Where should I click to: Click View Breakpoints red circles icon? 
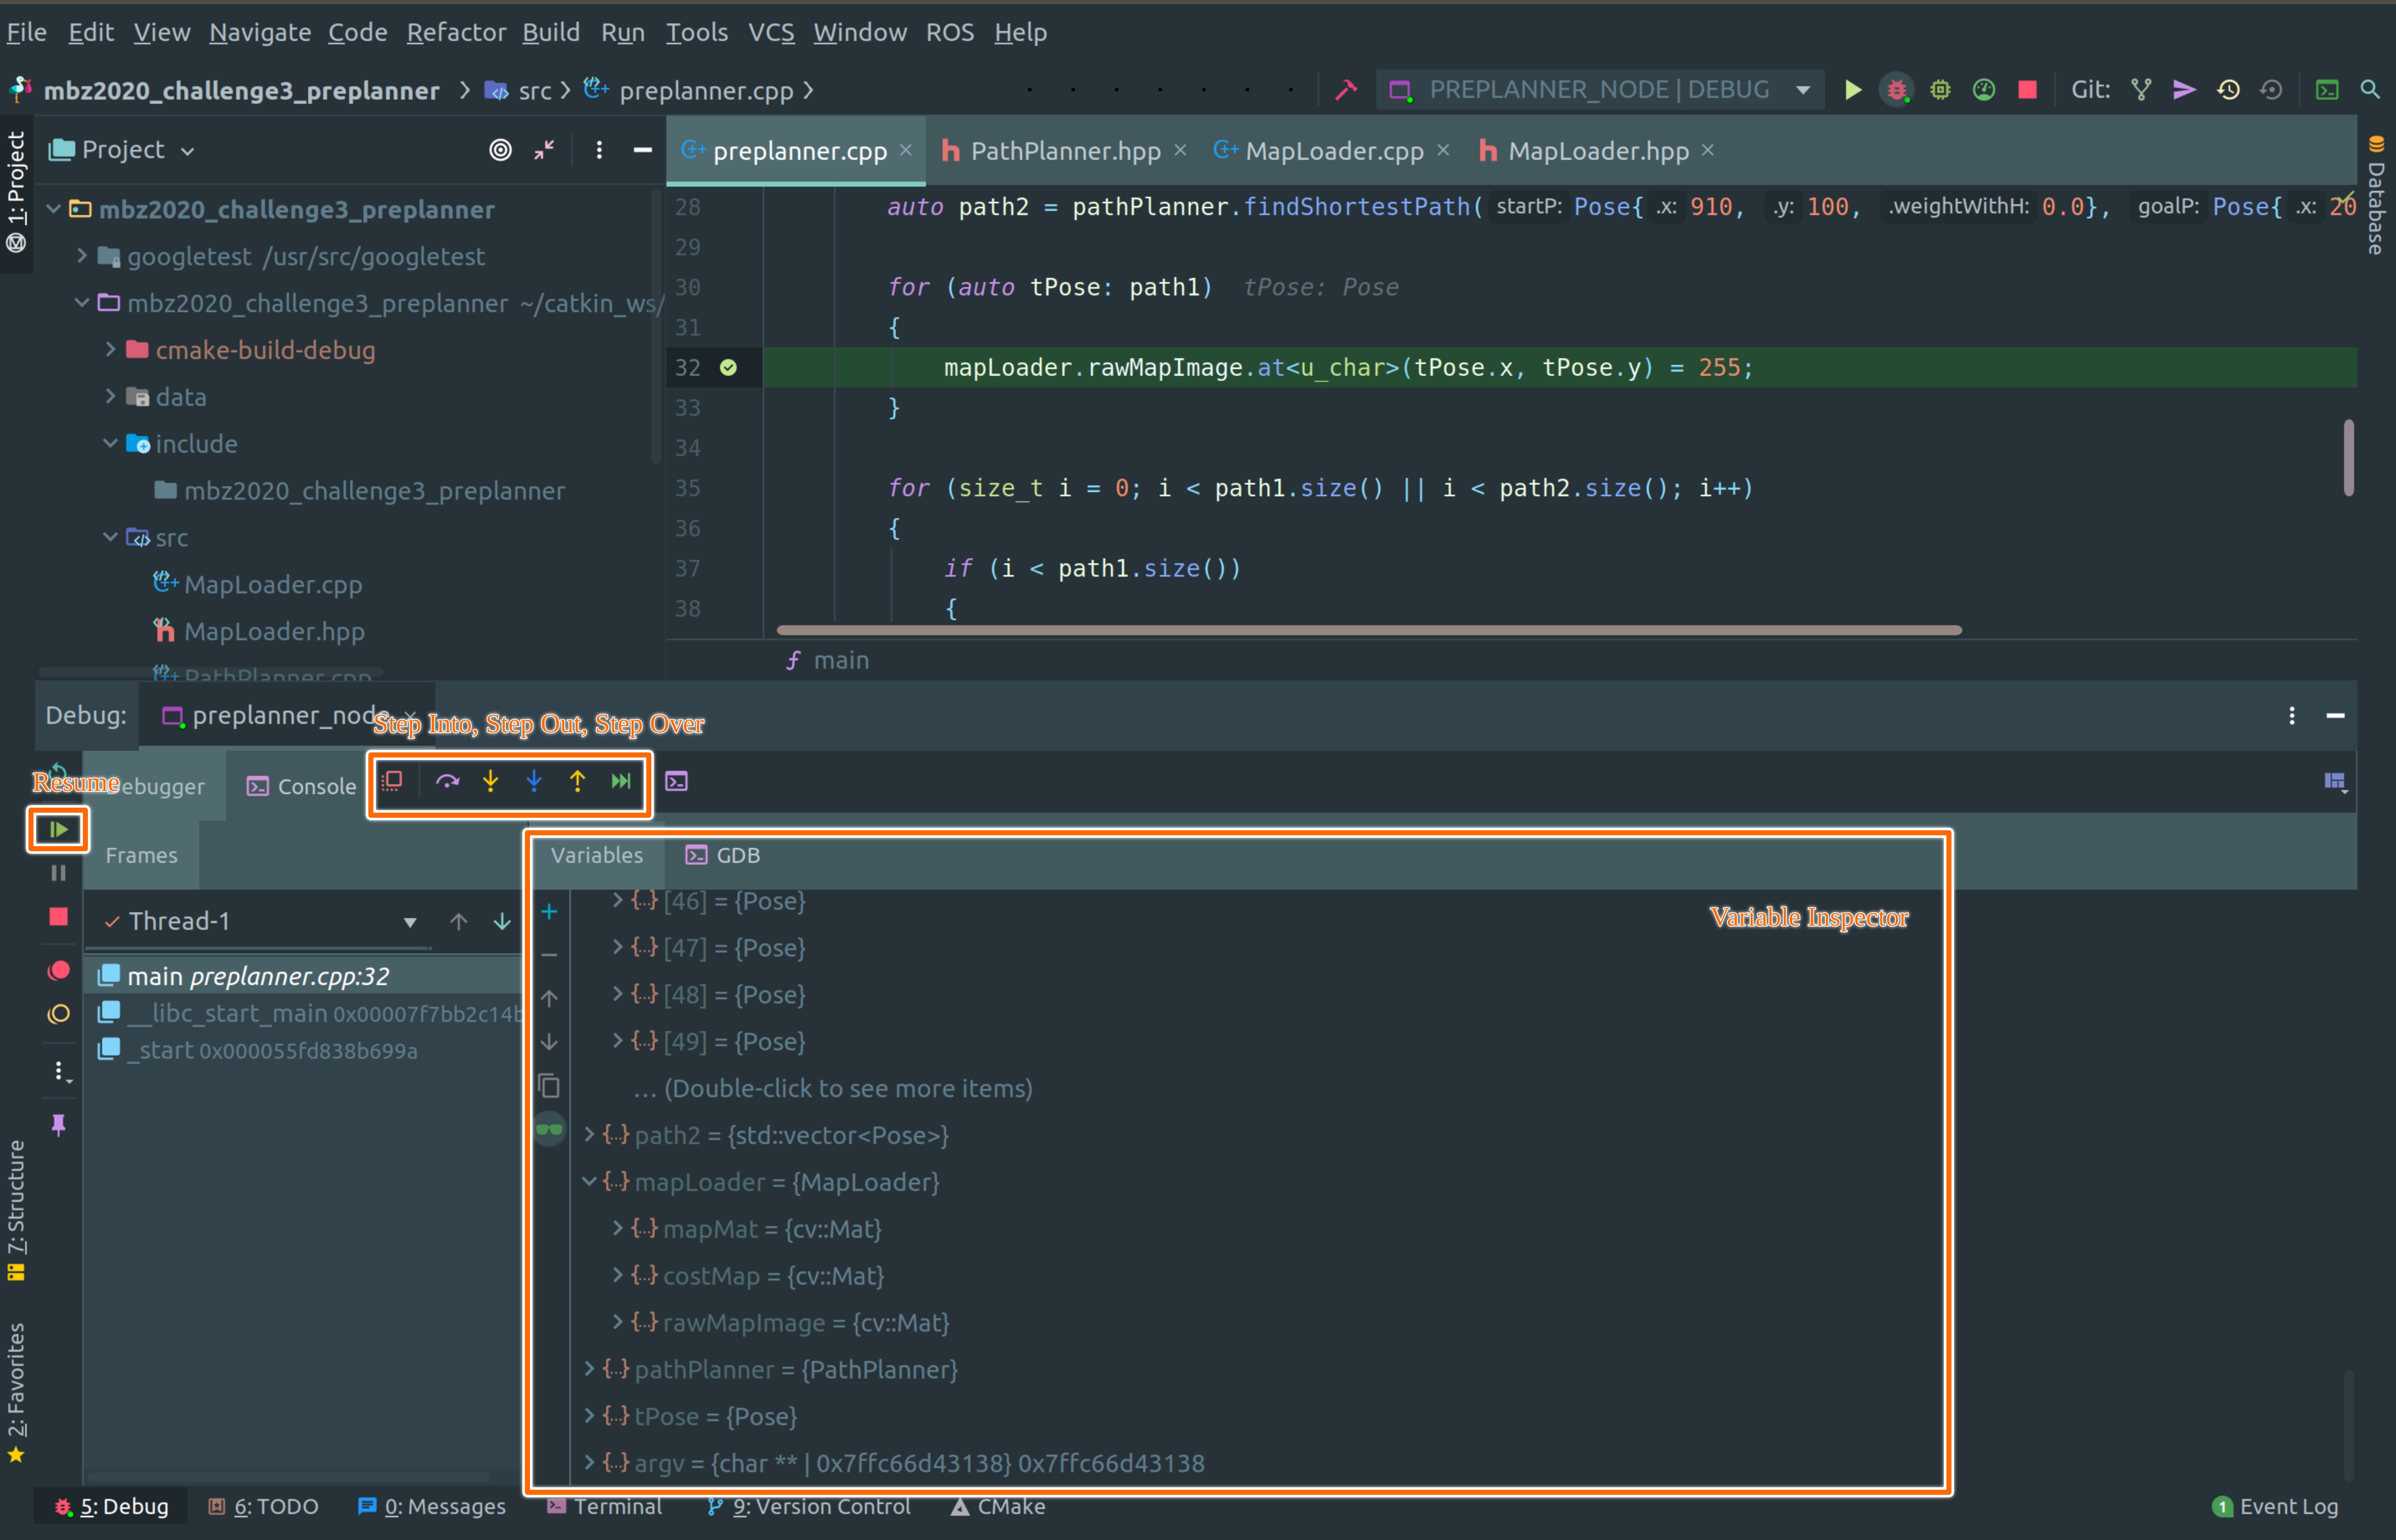click(x=58, y=970)
